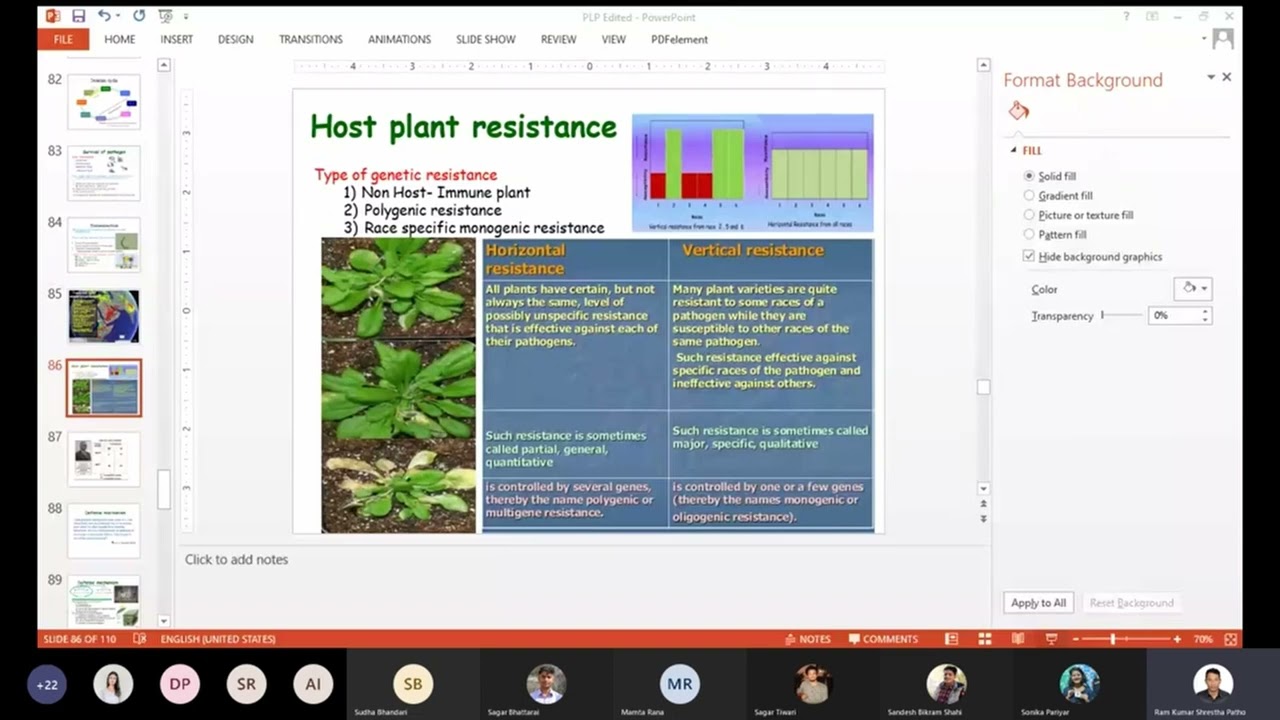The height and width of the screenshot is (720, 1280).
Task: Click ENGLISH (UNITED STATES) language indicator
Action: [217, 639]
